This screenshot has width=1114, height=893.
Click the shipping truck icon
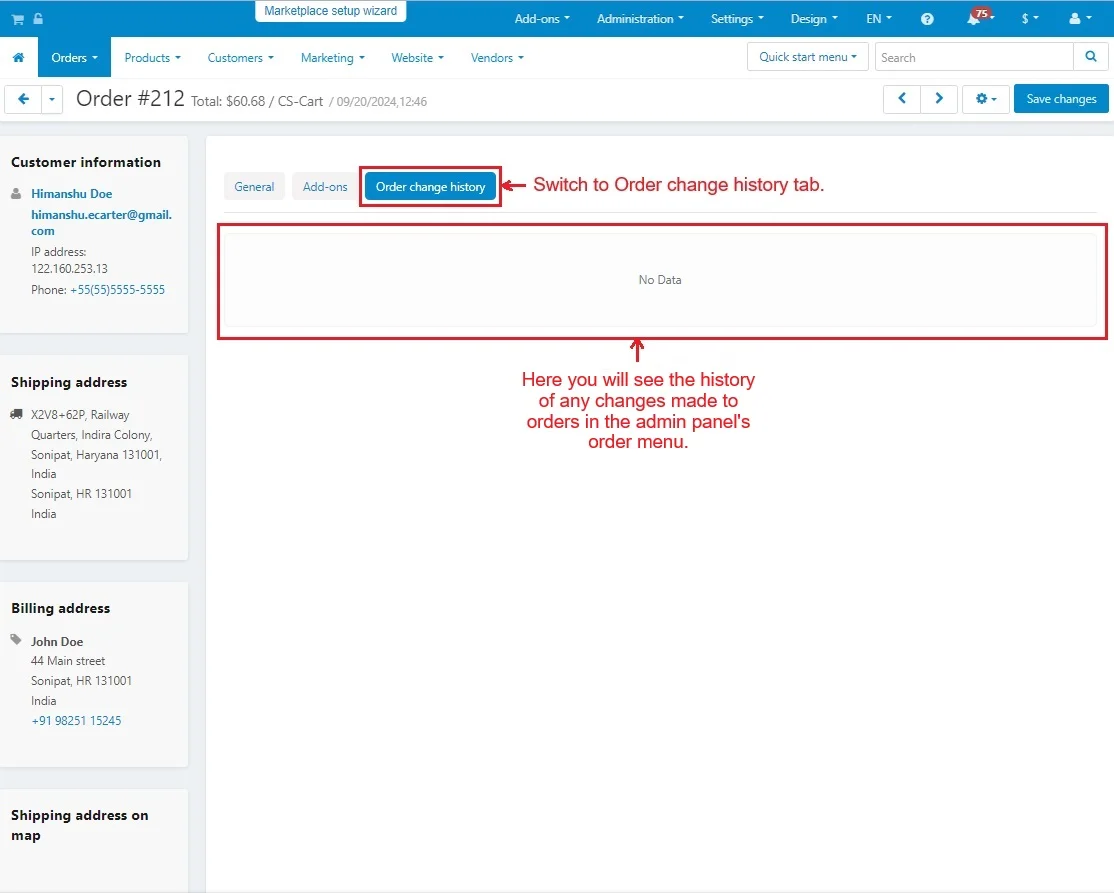(16, 414)
